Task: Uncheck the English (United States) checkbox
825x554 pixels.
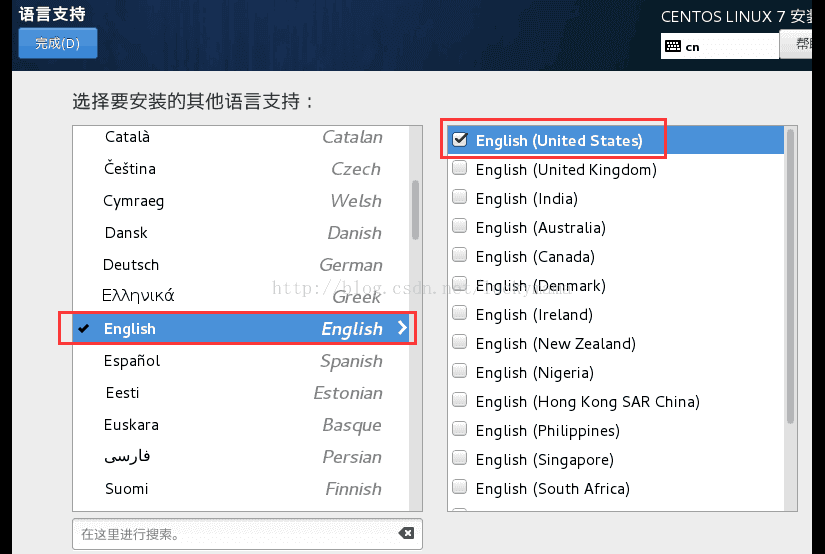Action: pos(459,139)
